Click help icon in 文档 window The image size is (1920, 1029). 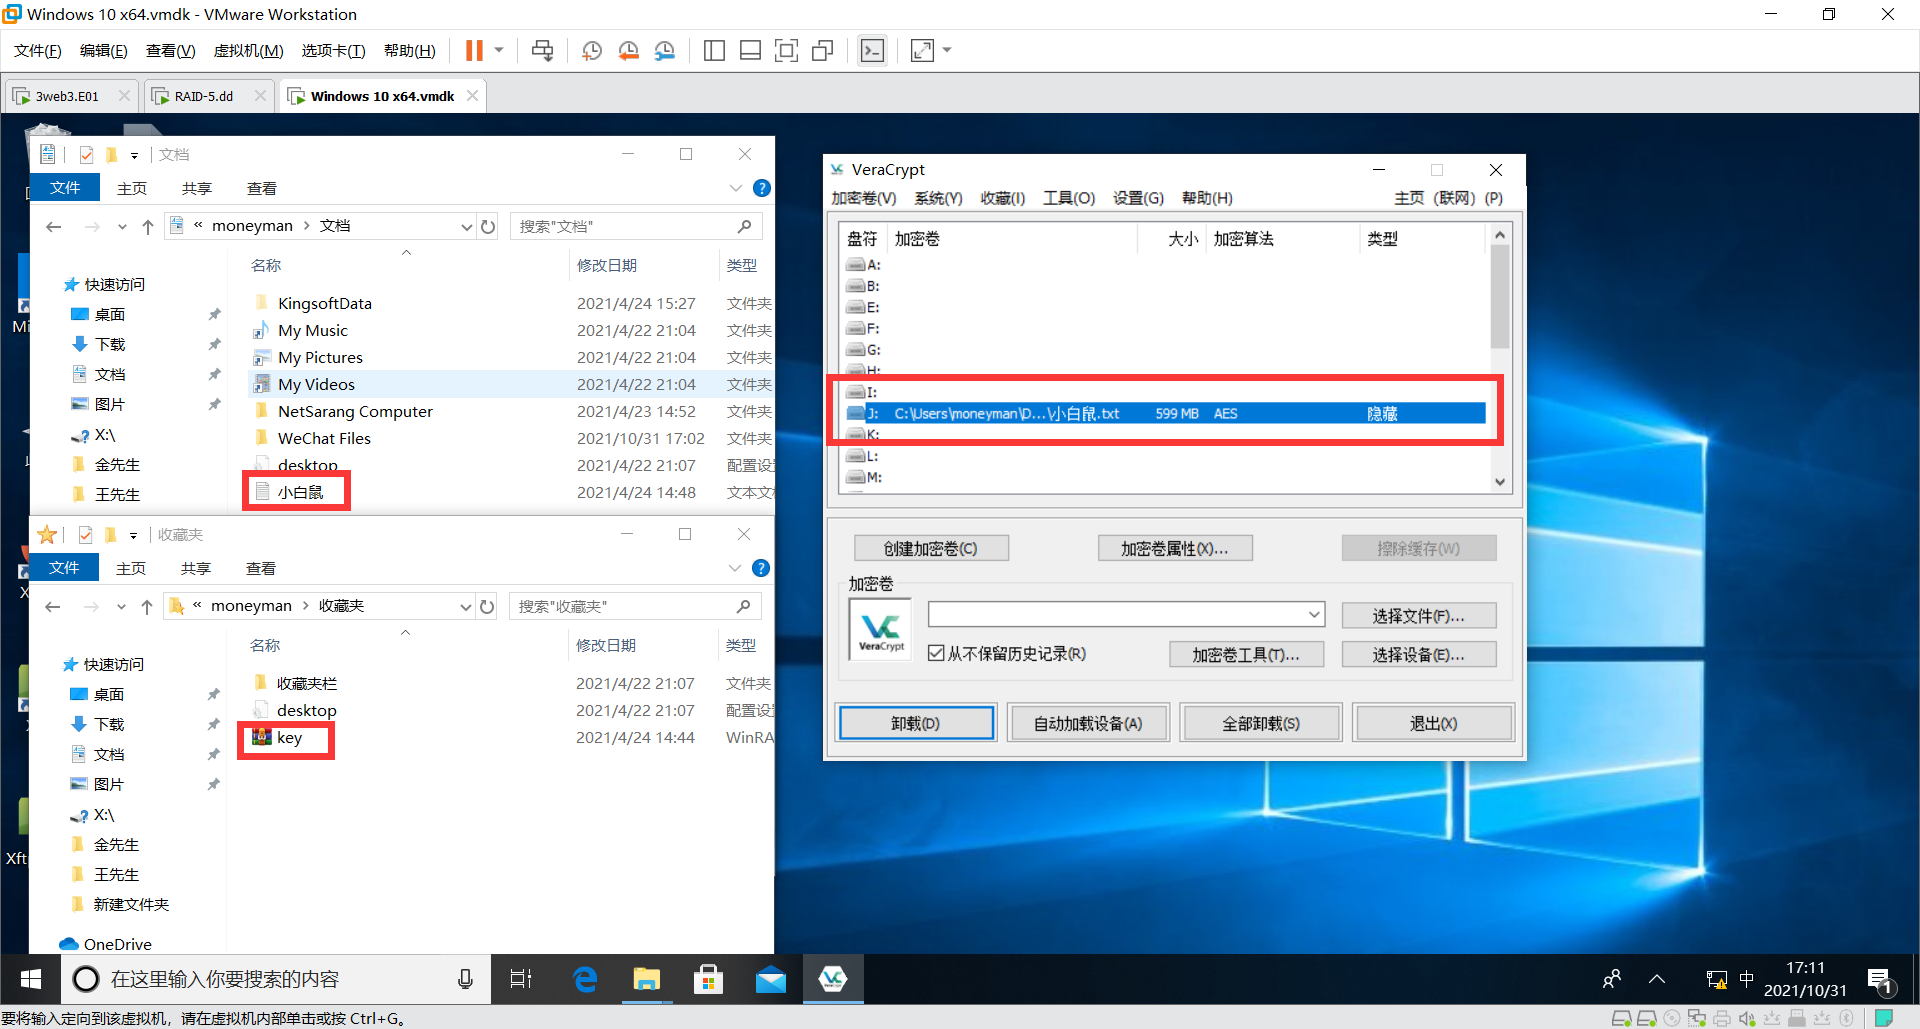point(761,188)
